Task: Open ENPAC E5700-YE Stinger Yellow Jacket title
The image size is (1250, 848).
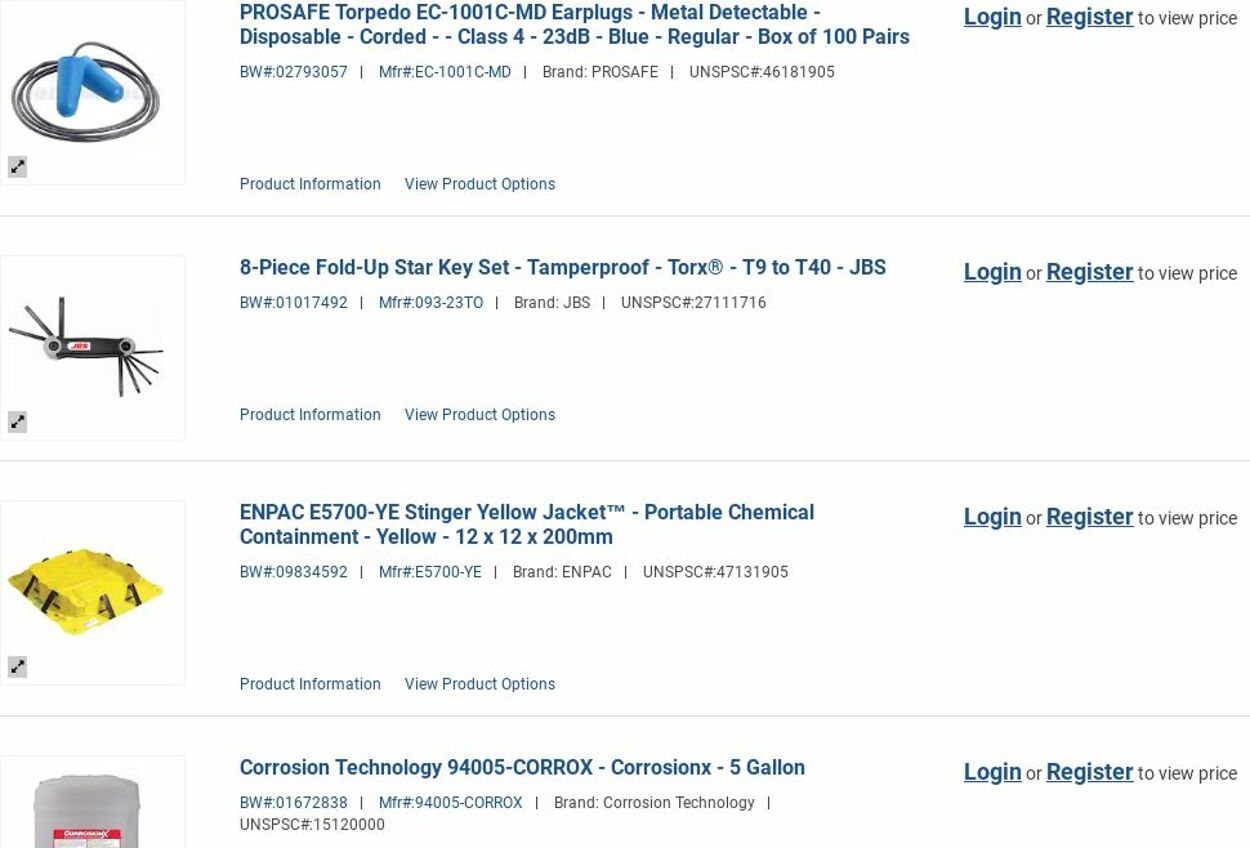Action: point(526,525)
